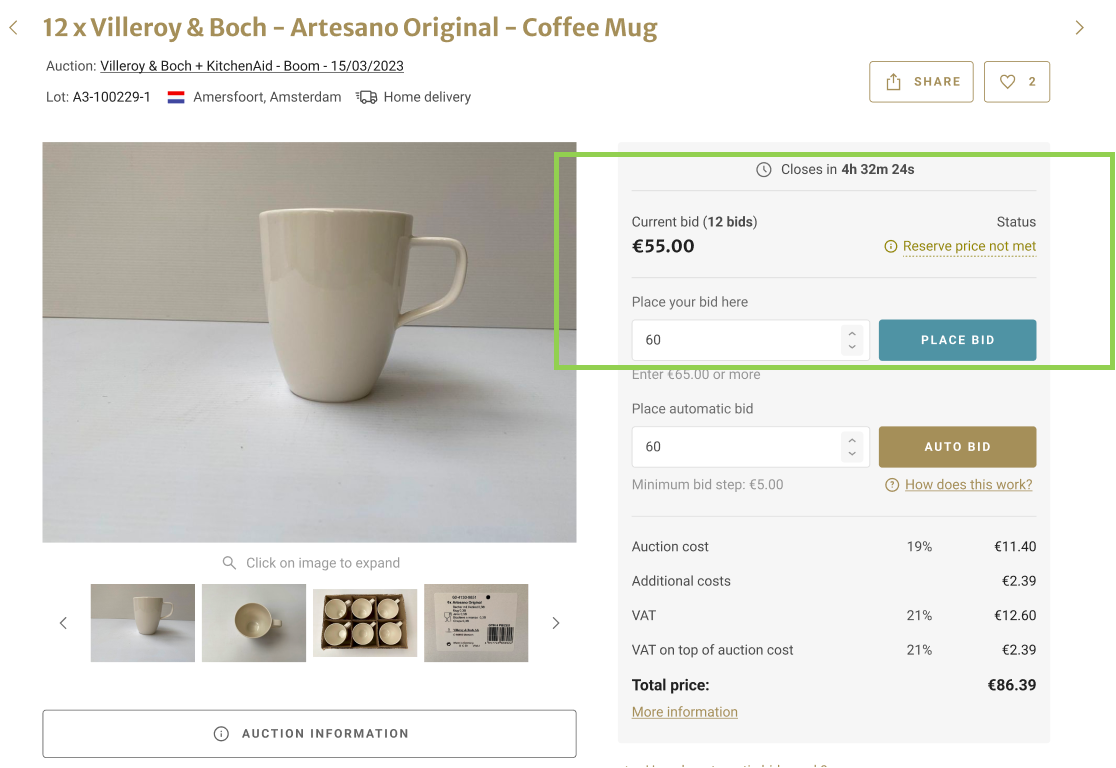Click the magnifier icon to expand image
Viewport: 1116px width, 768px height.
coord(230,563)
